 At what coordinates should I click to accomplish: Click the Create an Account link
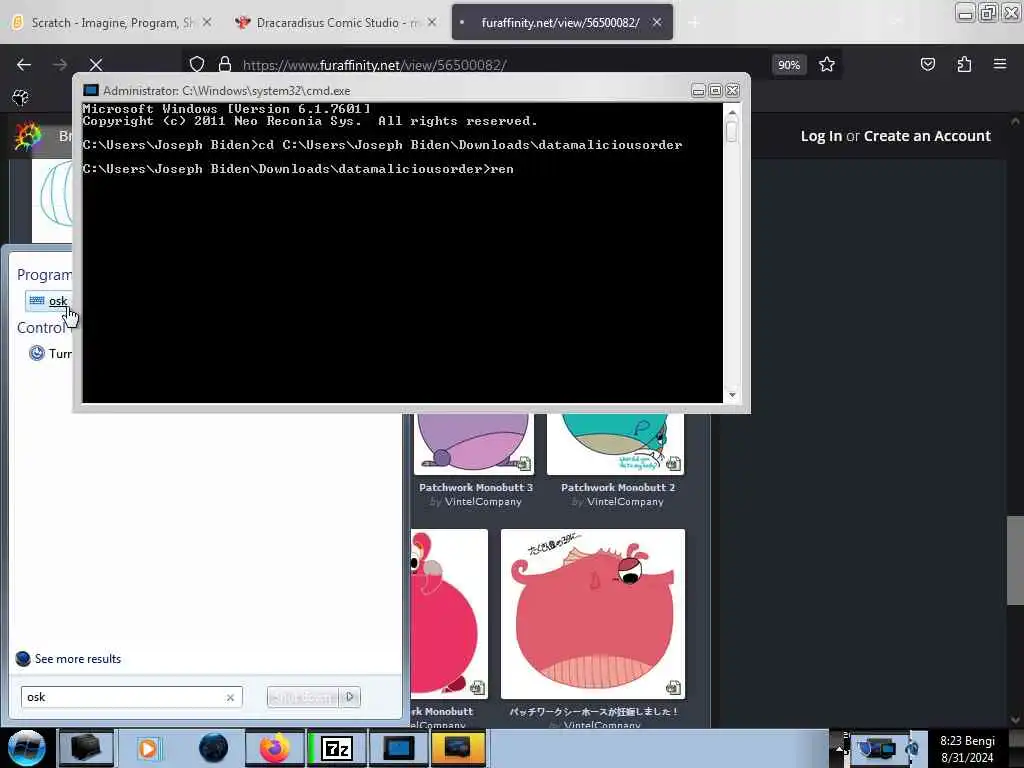(927, 136)
